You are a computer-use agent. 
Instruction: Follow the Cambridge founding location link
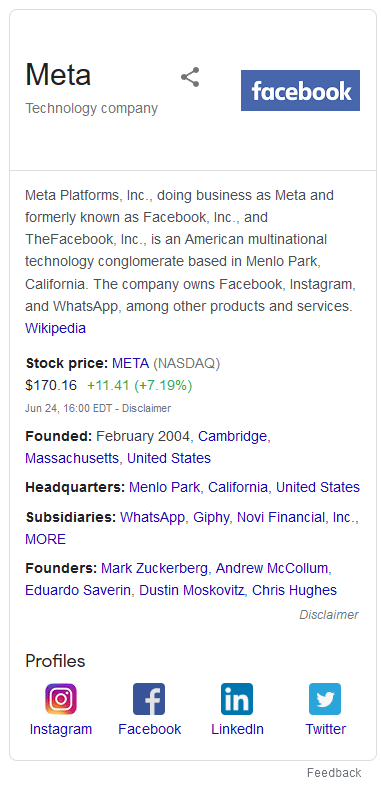click(232, 437)
